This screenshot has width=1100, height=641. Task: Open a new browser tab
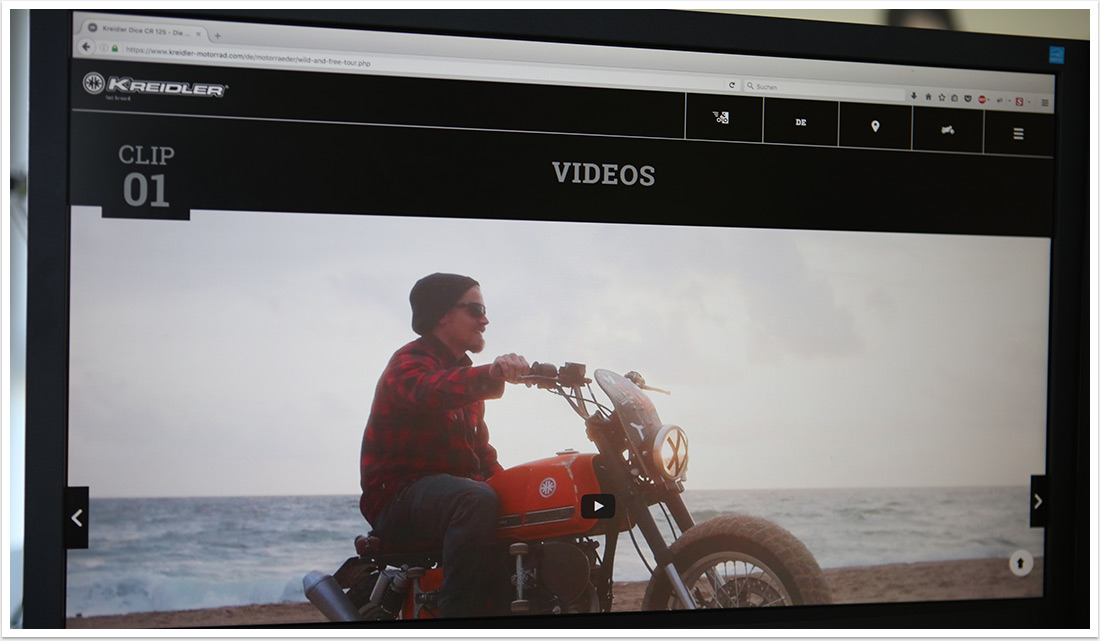click(x=218, y=36)
